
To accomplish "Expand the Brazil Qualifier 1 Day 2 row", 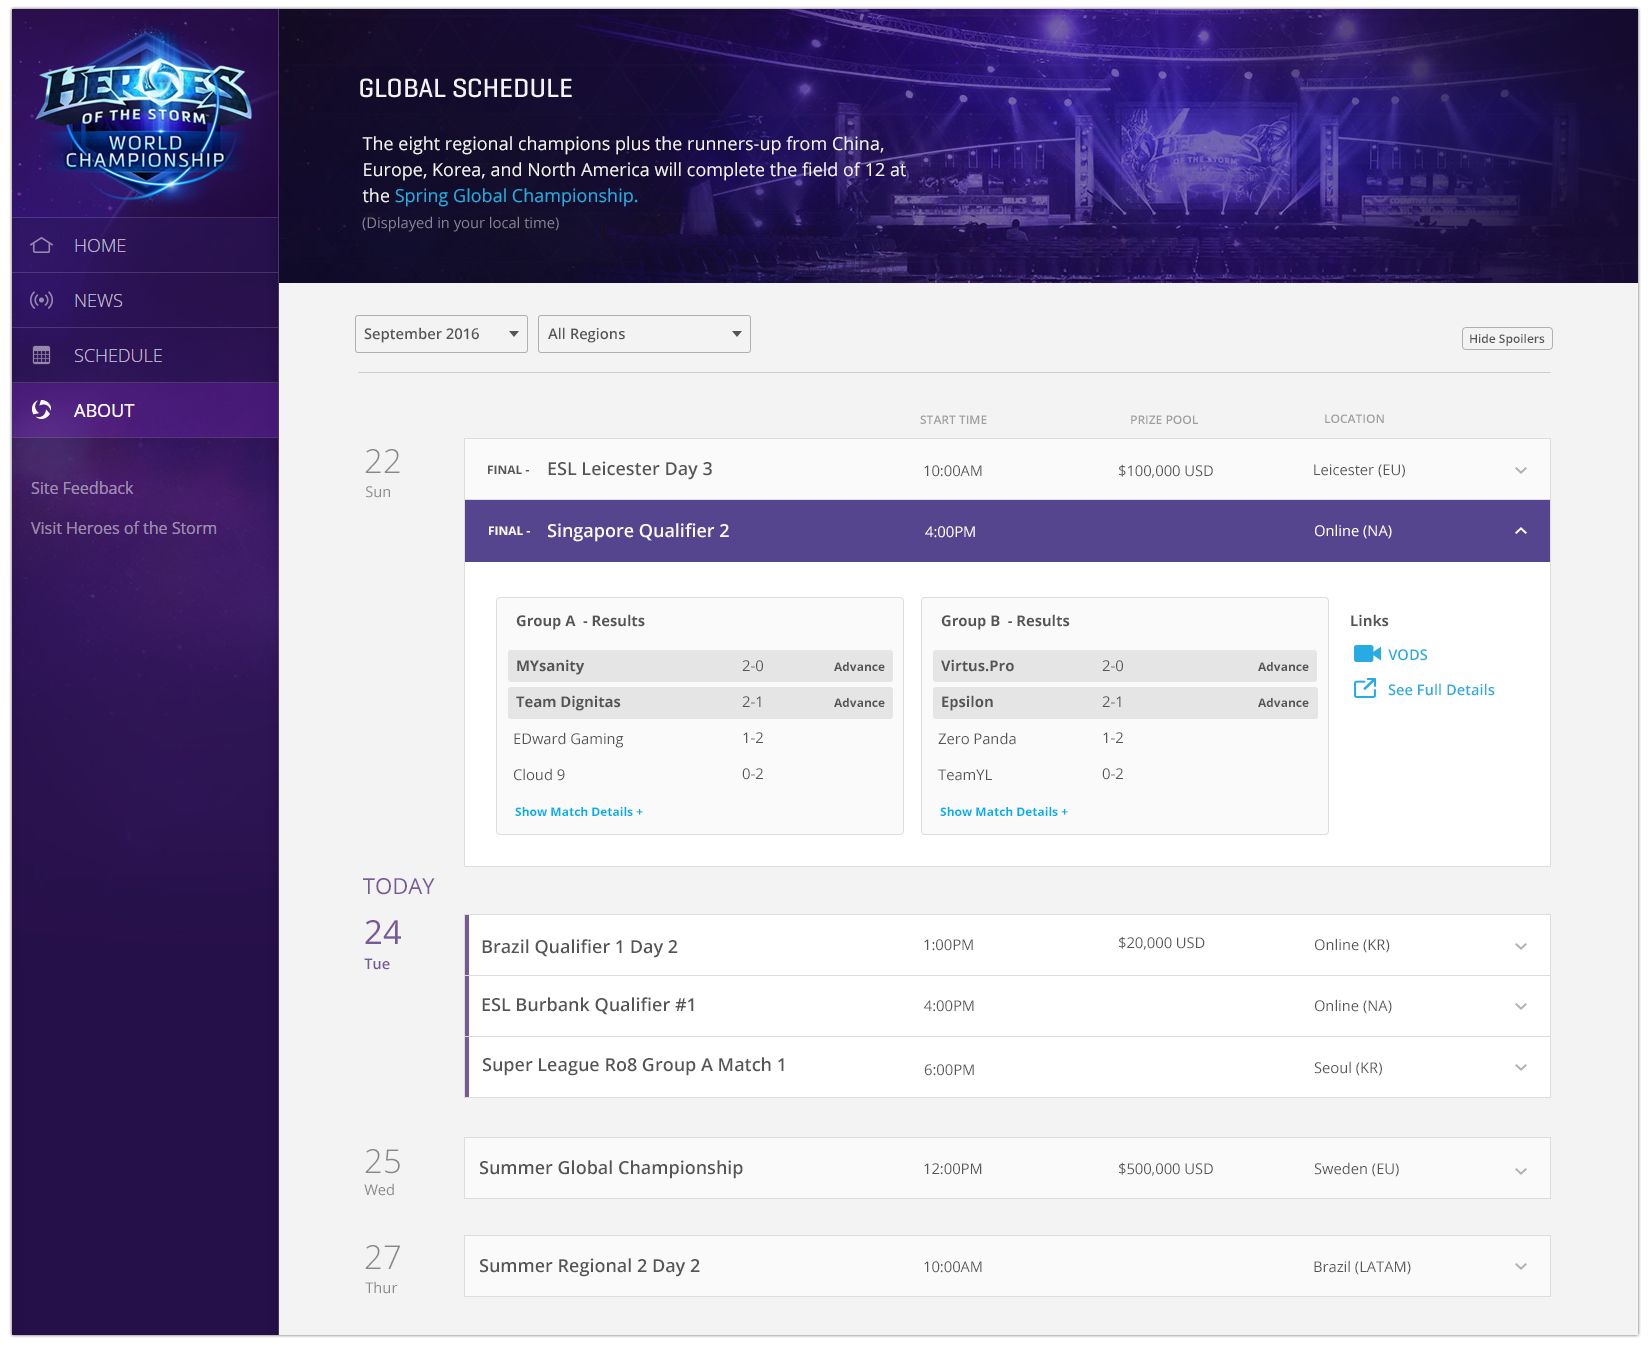I will [1007, 946].
